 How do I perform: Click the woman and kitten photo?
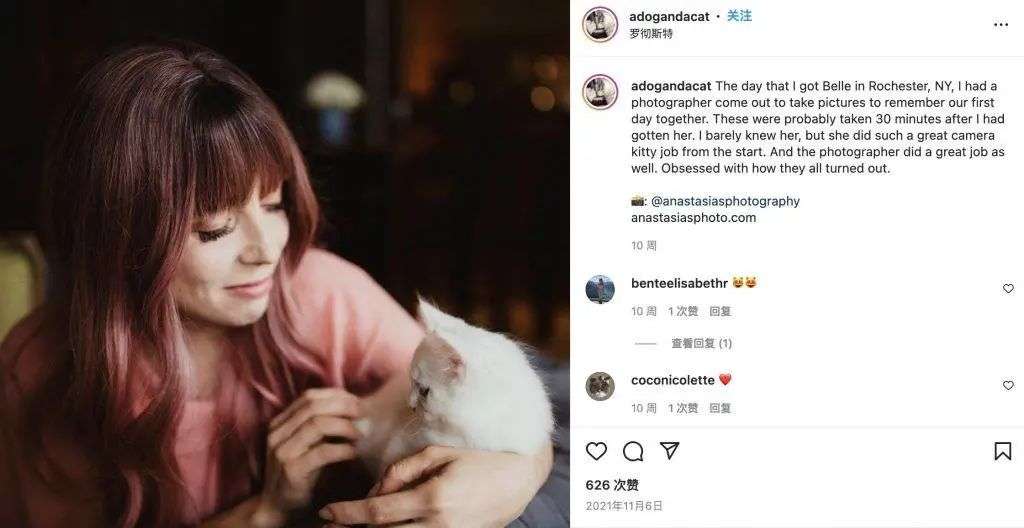coord(285,264)
